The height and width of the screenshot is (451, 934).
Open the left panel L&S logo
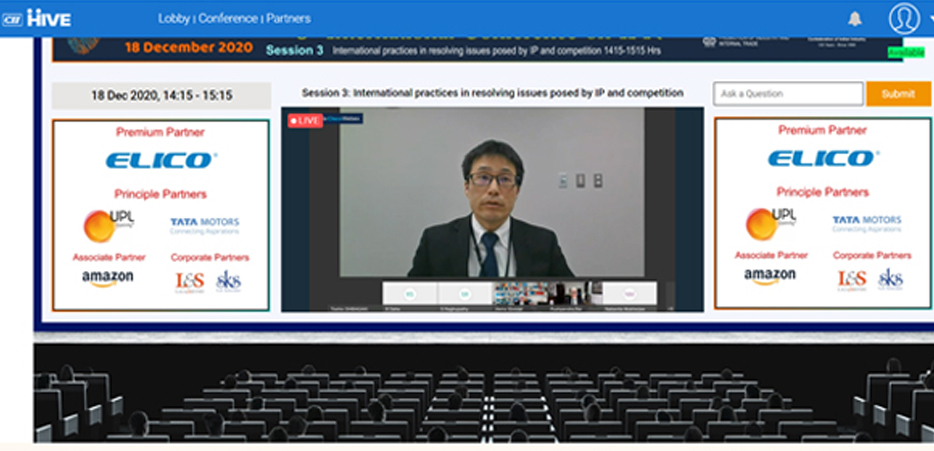(189, 282)
